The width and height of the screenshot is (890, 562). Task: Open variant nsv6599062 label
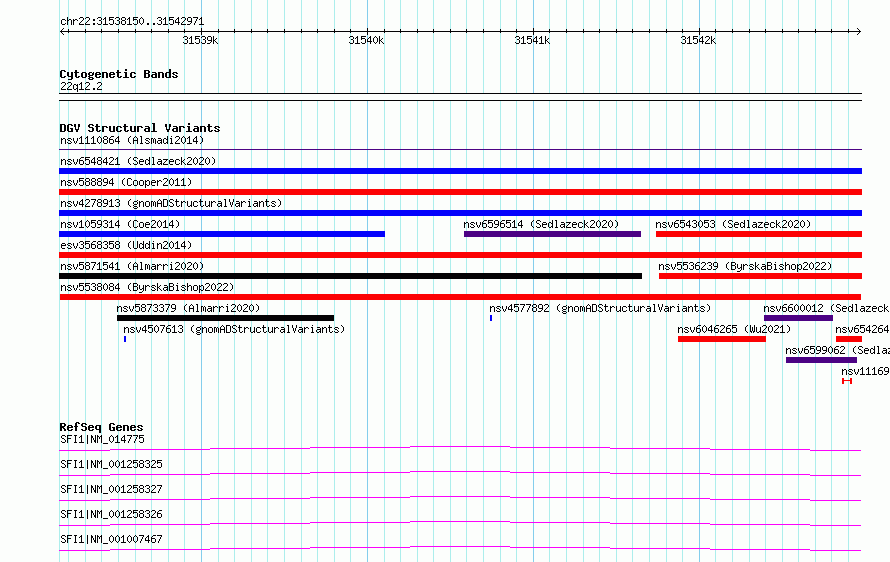837,350
